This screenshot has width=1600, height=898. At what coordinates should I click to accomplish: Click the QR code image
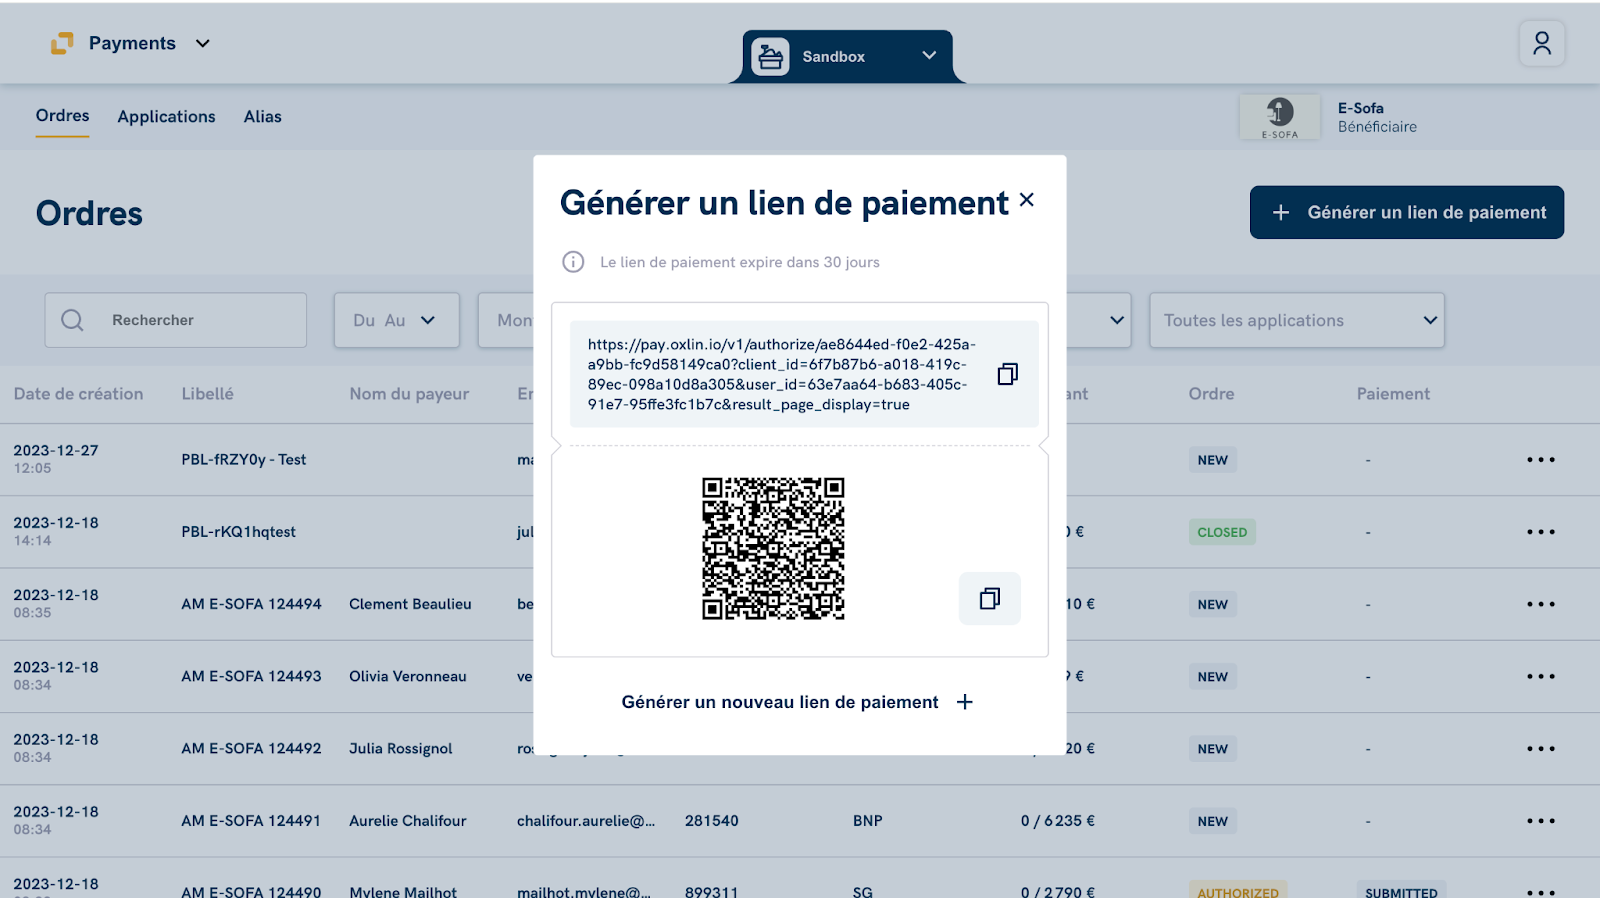click(773, 548)
